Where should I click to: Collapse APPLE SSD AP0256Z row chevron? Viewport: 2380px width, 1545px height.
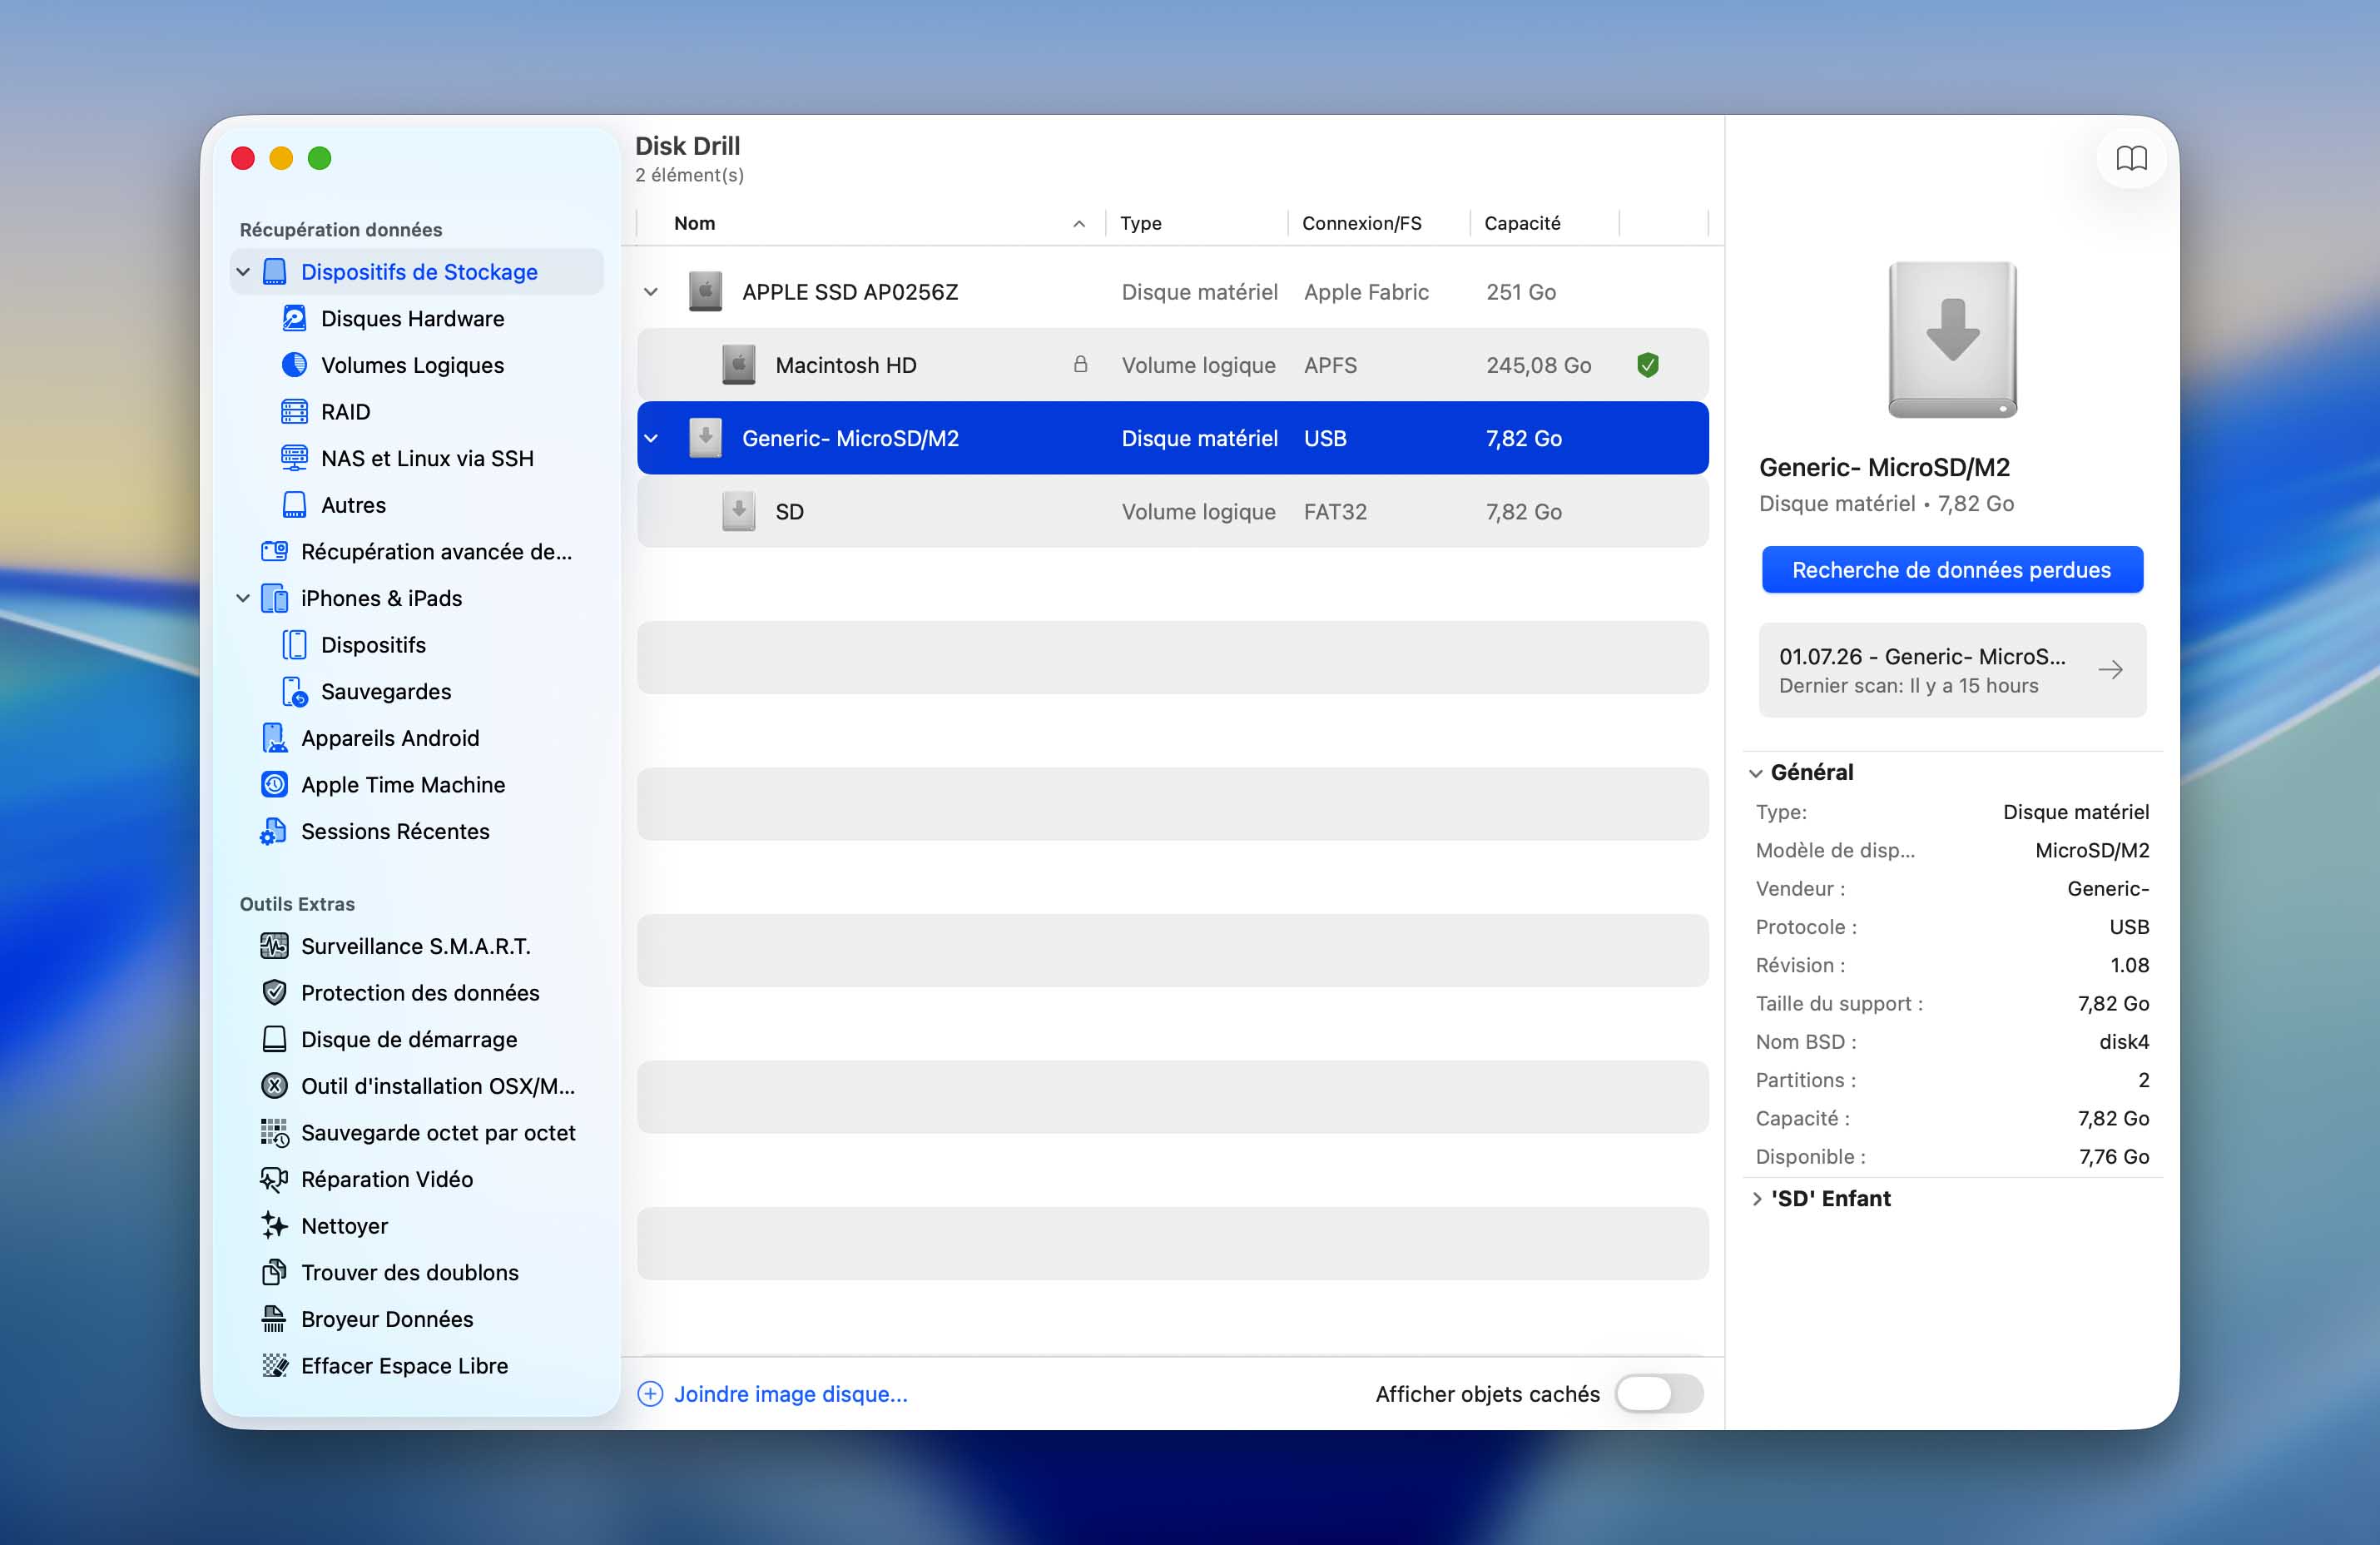pos(651,292)
